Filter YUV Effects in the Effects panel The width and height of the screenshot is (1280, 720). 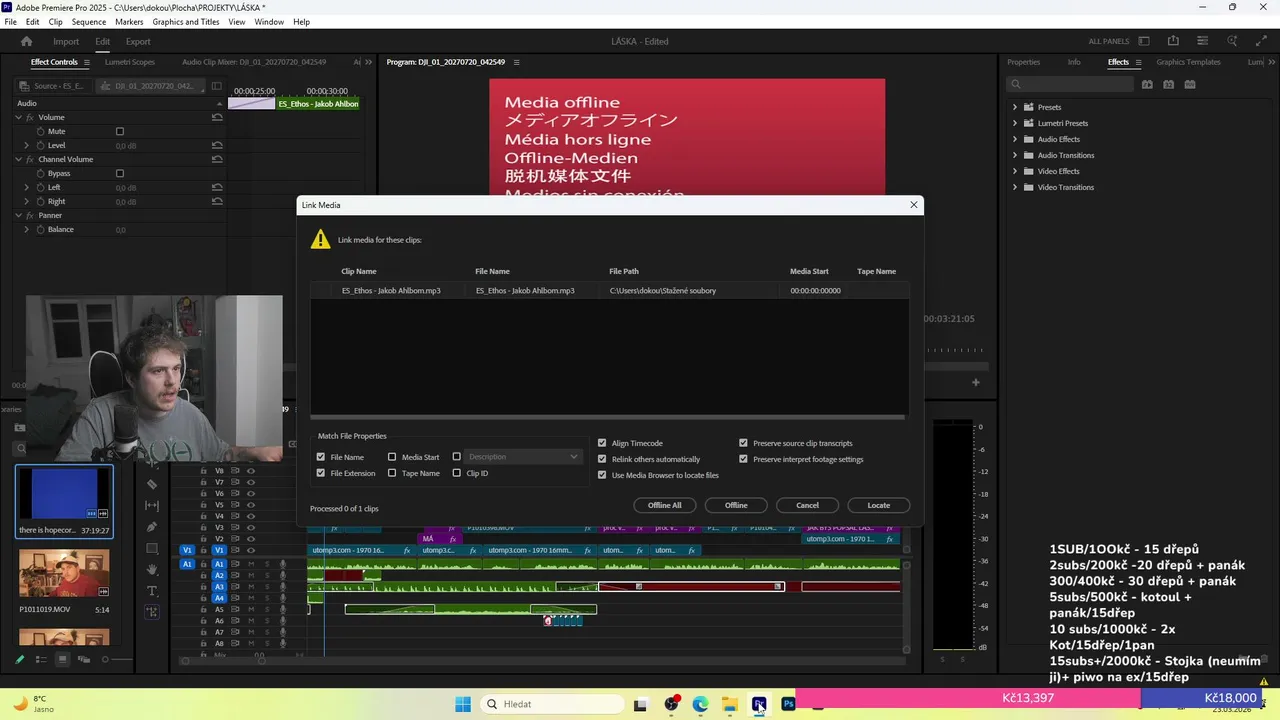(x=1190, y=85)
